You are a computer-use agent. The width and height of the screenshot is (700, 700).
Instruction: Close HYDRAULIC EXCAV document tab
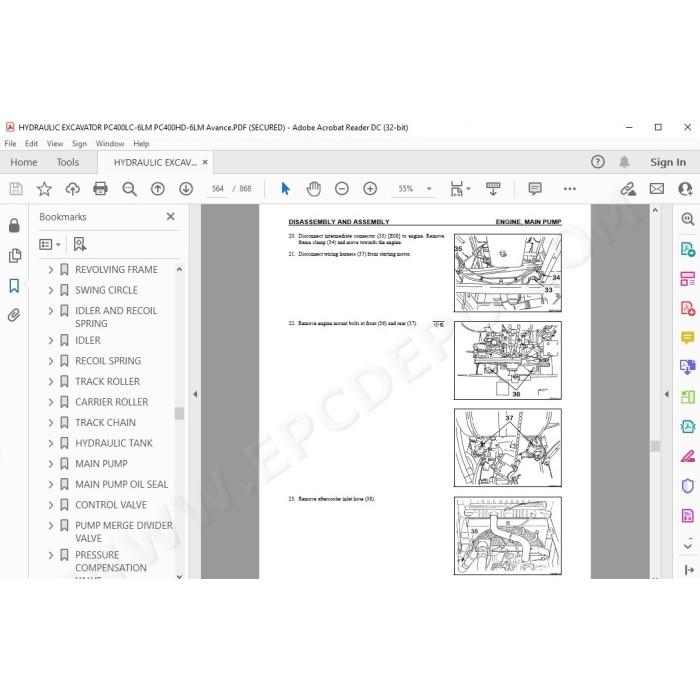(205, 162)
